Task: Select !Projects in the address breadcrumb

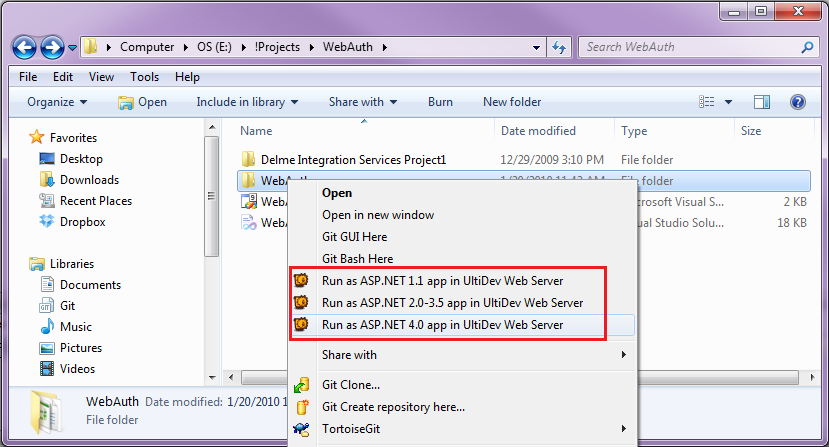Action: pyautogui.click(x=277, y=47)
